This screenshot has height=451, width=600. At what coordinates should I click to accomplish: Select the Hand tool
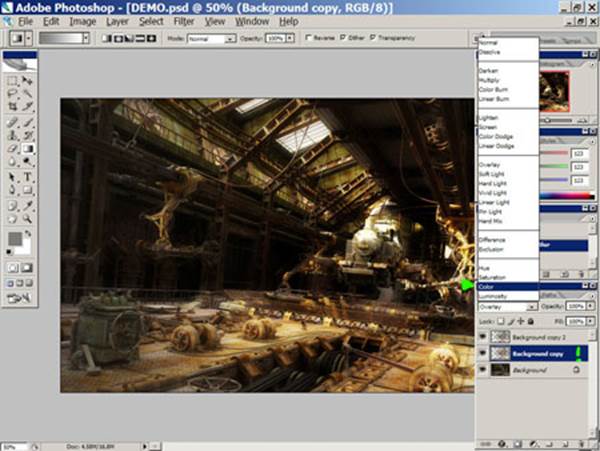tap(13, 219)
